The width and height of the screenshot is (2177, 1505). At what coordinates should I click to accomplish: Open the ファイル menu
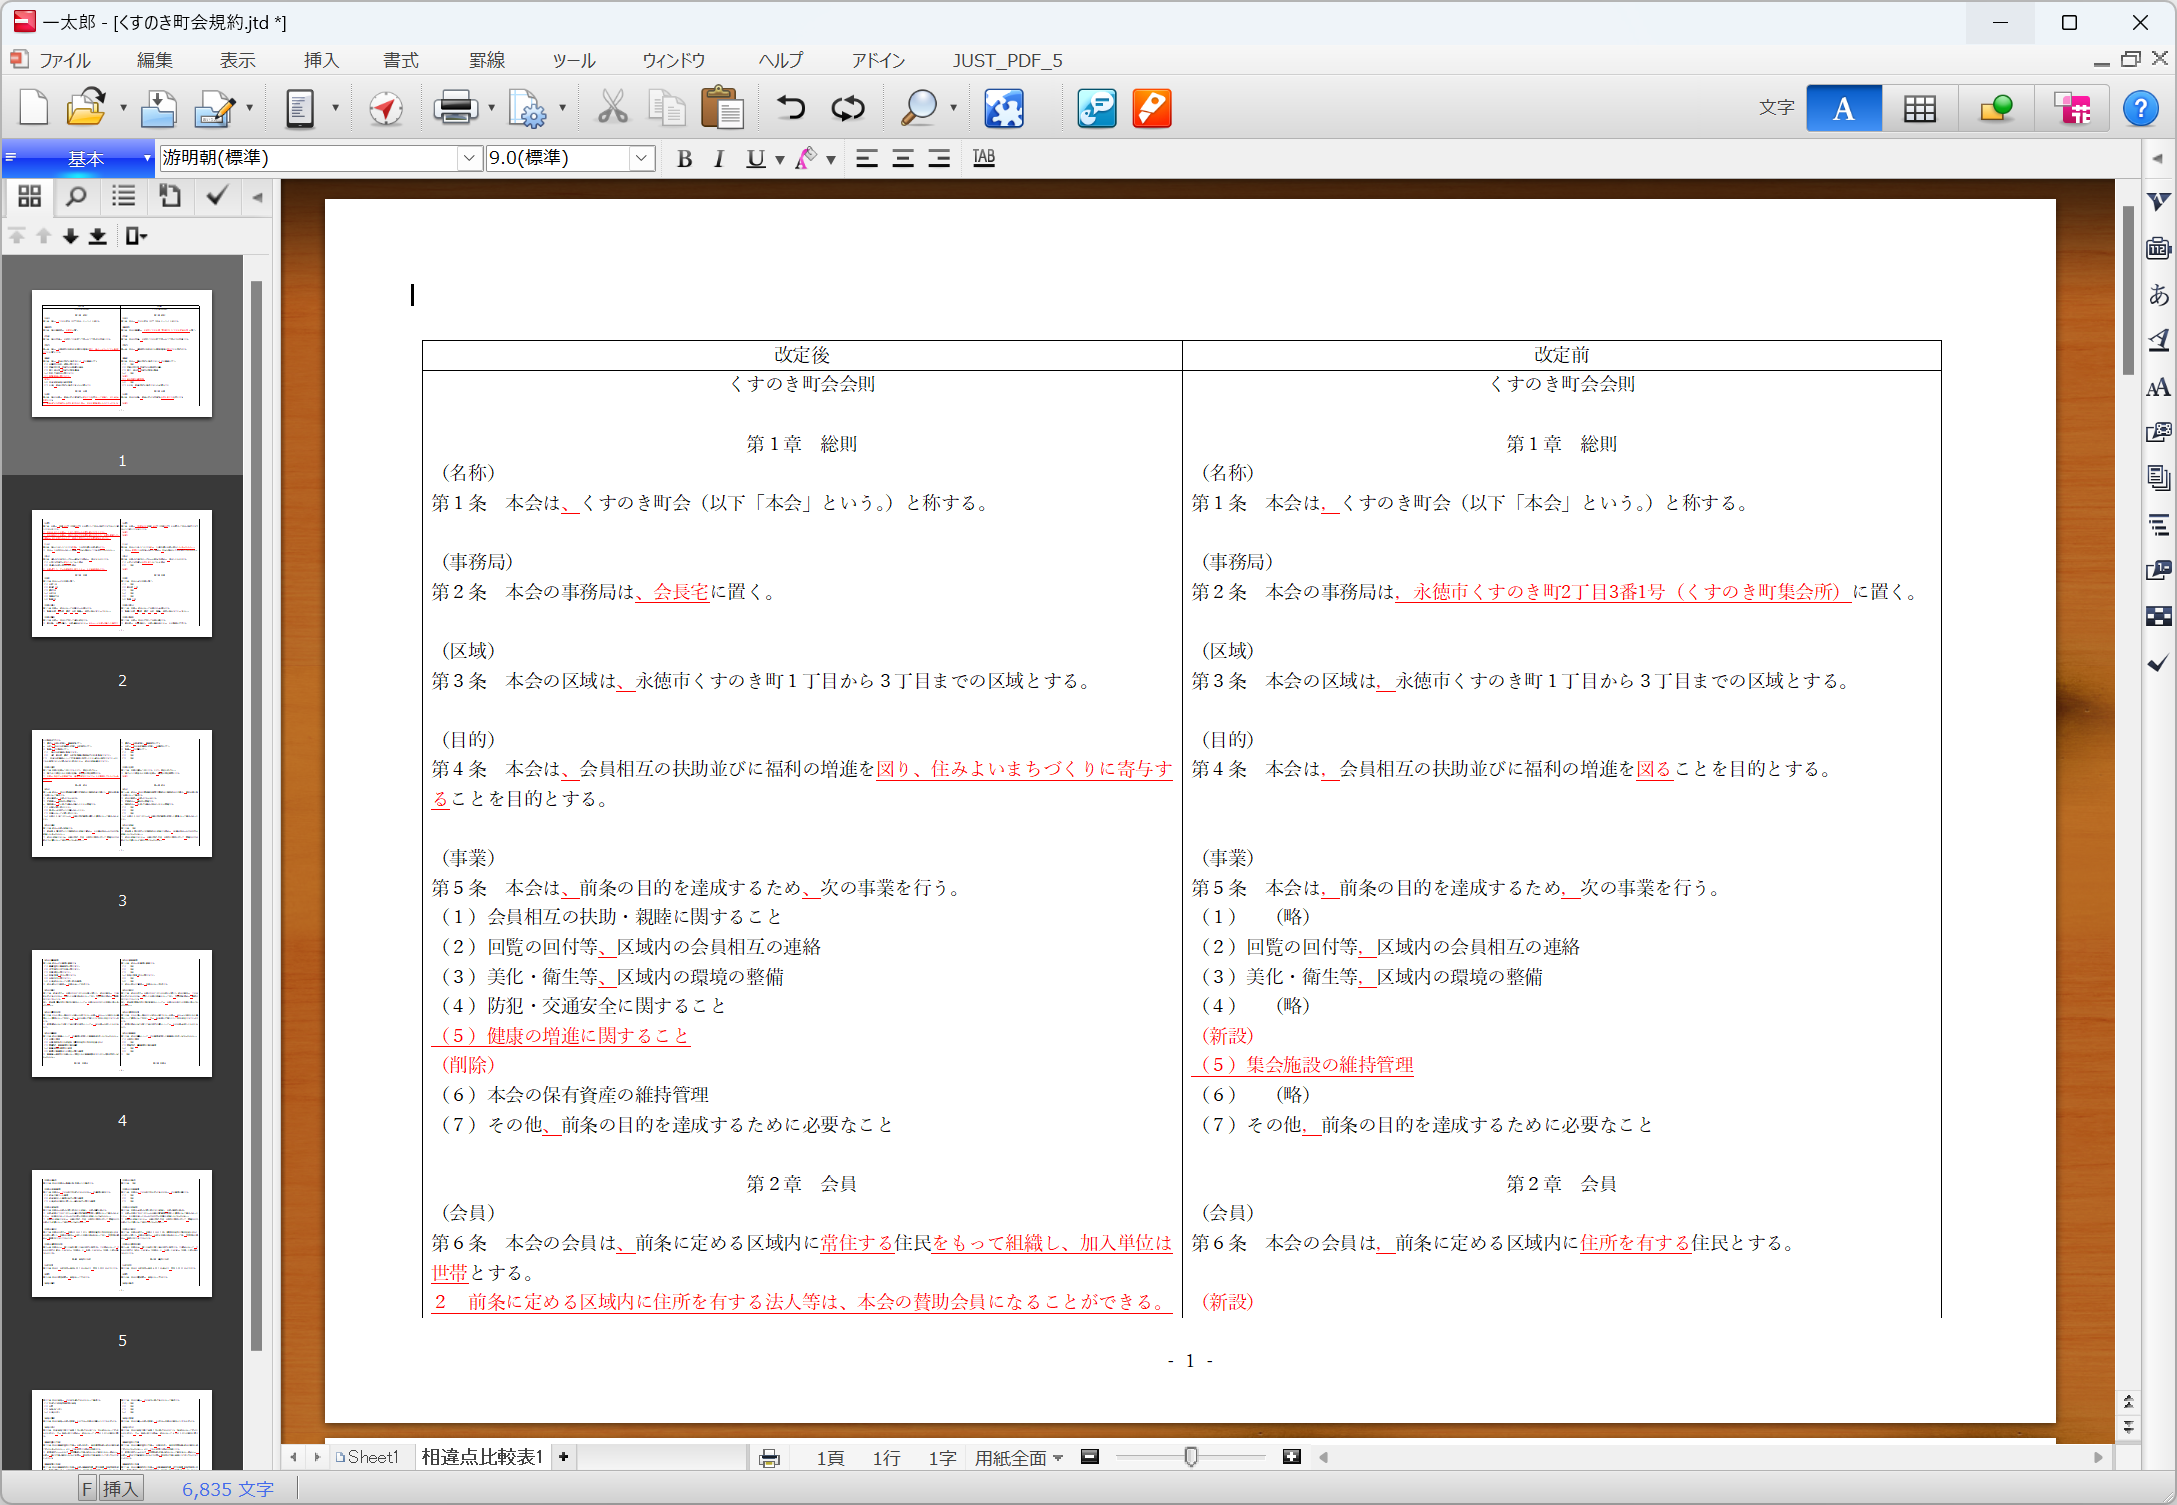pyautogui.click(x=65, y=61)
